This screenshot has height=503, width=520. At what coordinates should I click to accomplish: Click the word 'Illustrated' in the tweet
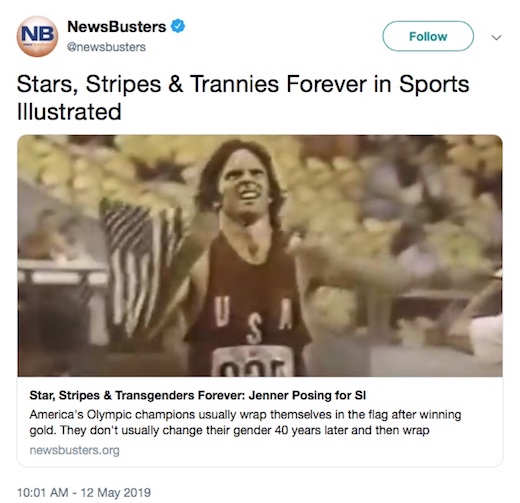point(69,112)
